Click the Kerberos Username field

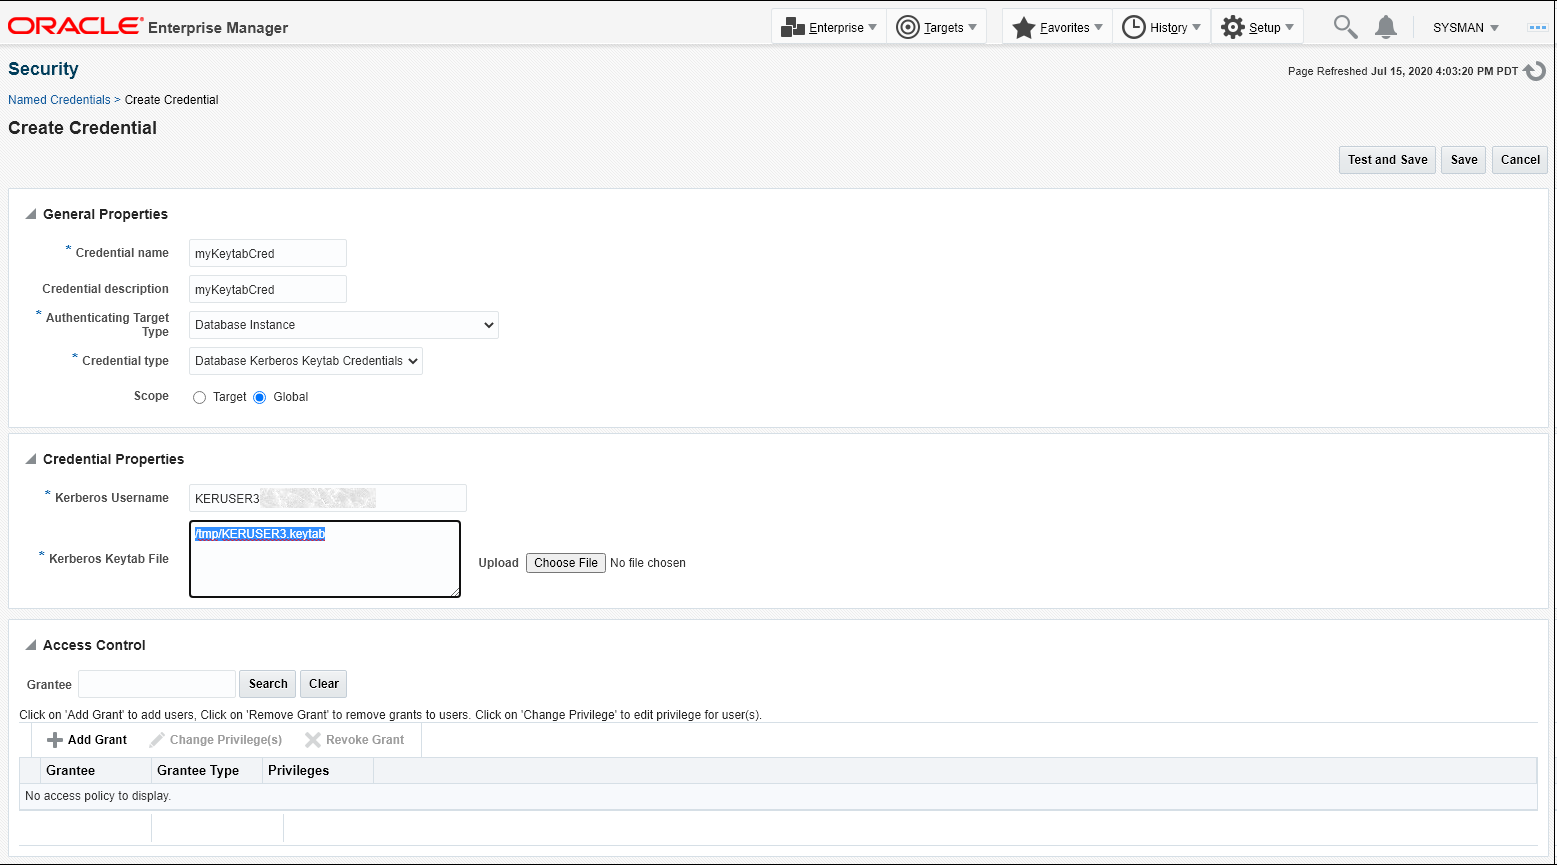pyautogui.click(x=328, y=498)
